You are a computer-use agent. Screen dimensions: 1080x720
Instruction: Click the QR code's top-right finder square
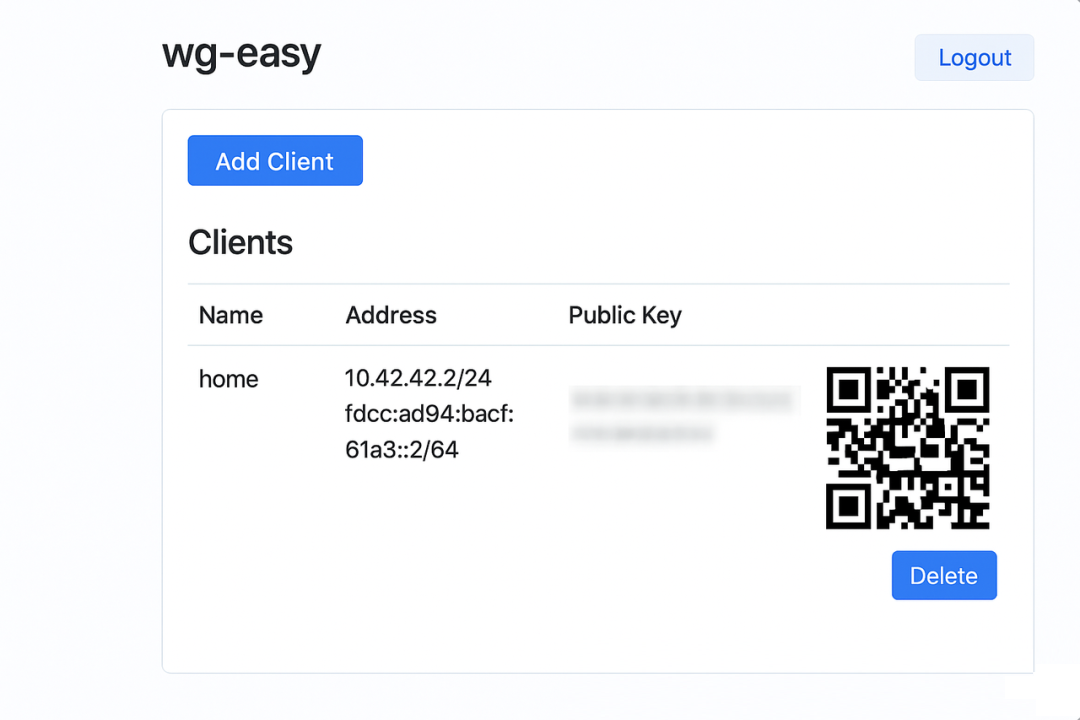[x=967, y=389]
